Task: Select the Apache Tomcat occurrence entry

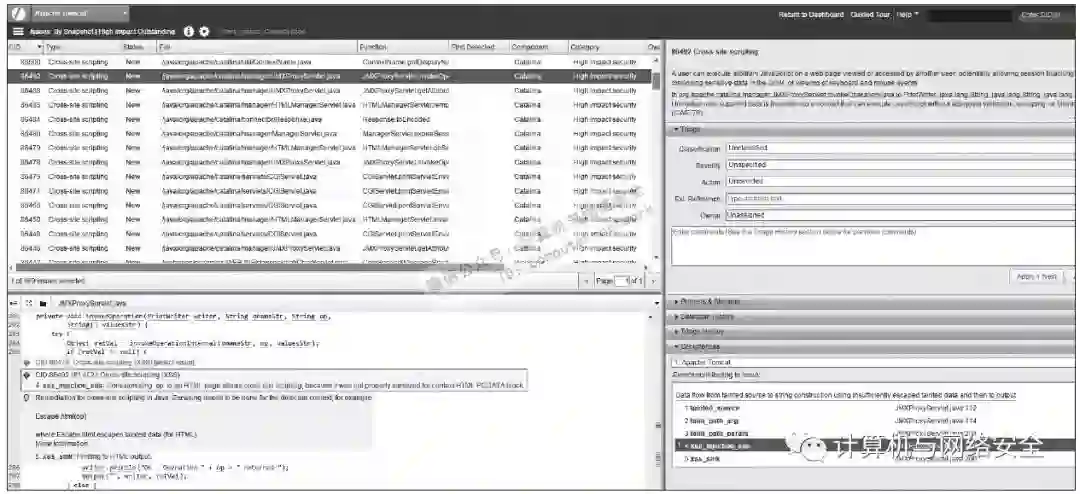Action: click(873, 362)
